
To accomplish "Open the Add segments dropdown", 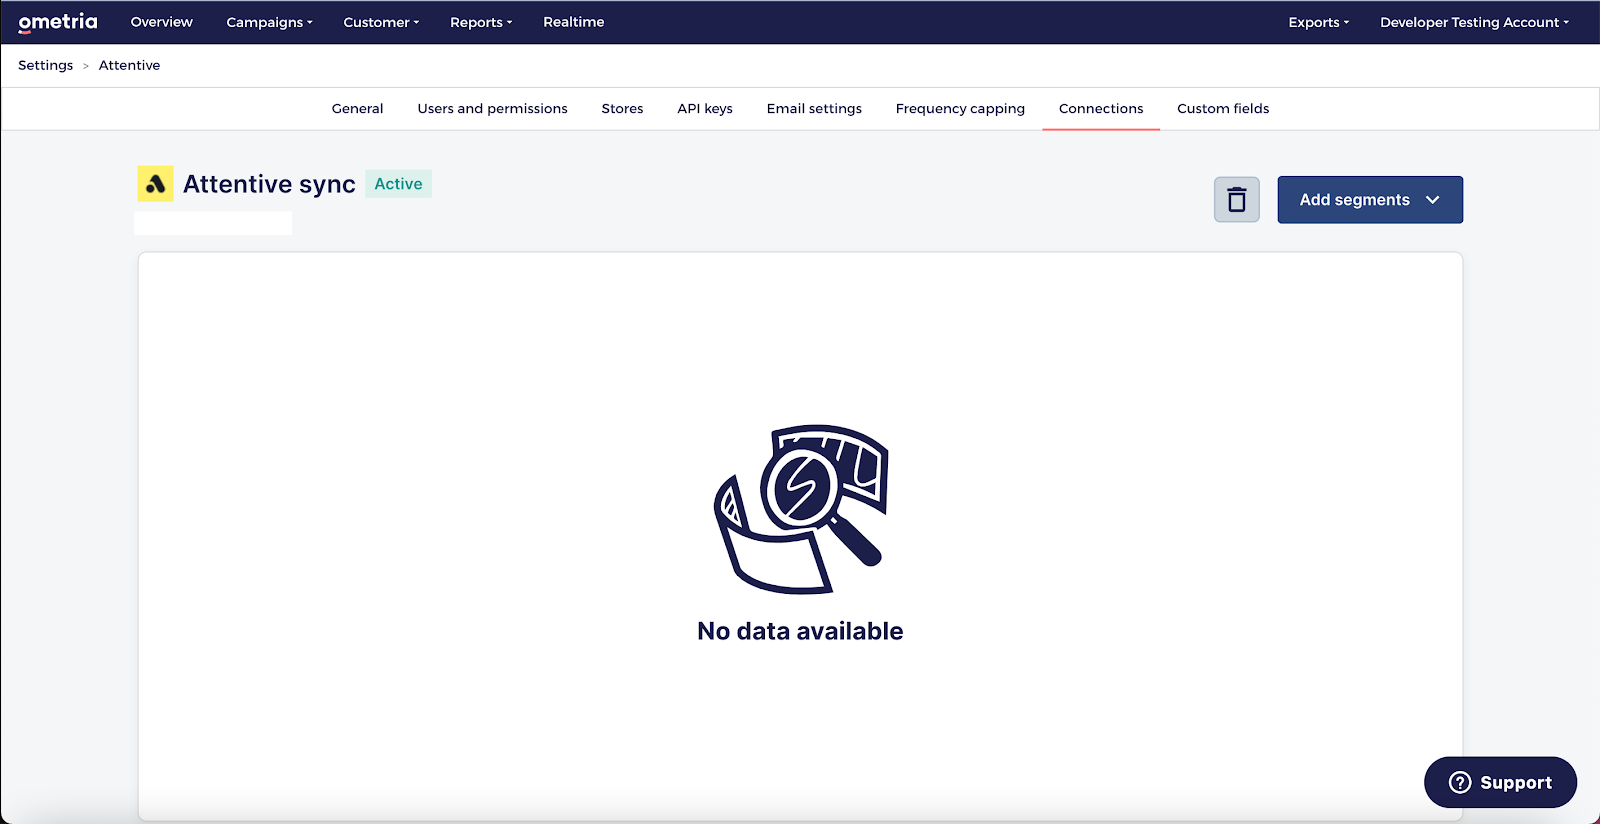I will (1370, 200).
